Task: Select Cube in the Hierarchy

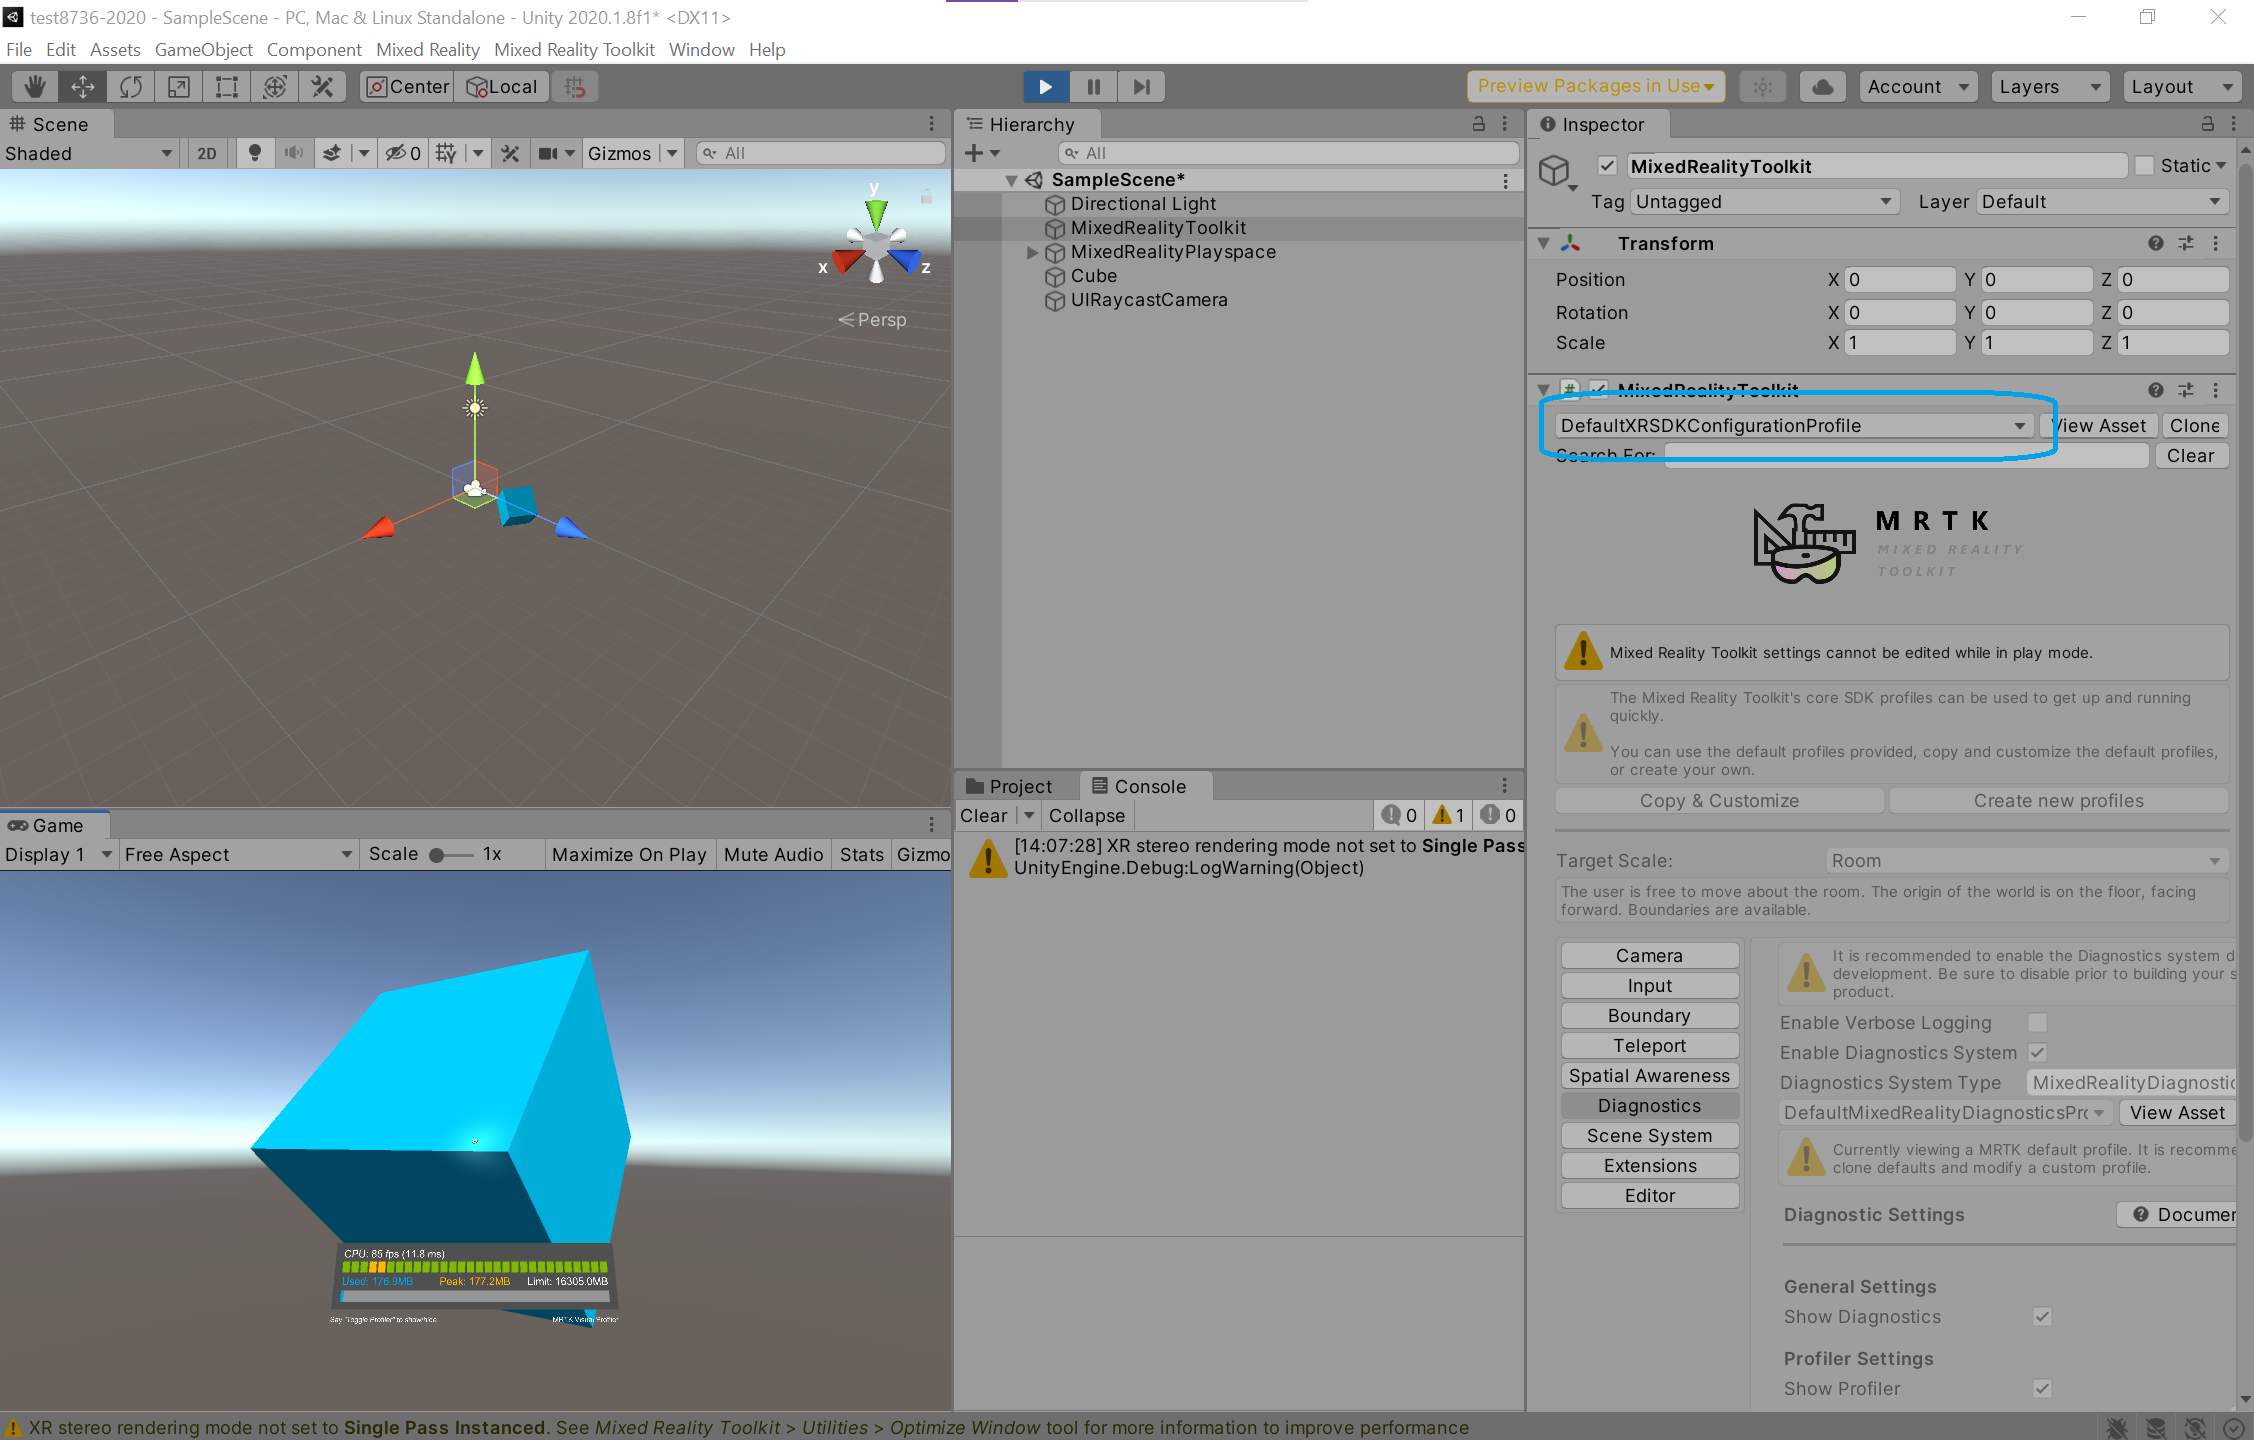Action: [1093, 276]
